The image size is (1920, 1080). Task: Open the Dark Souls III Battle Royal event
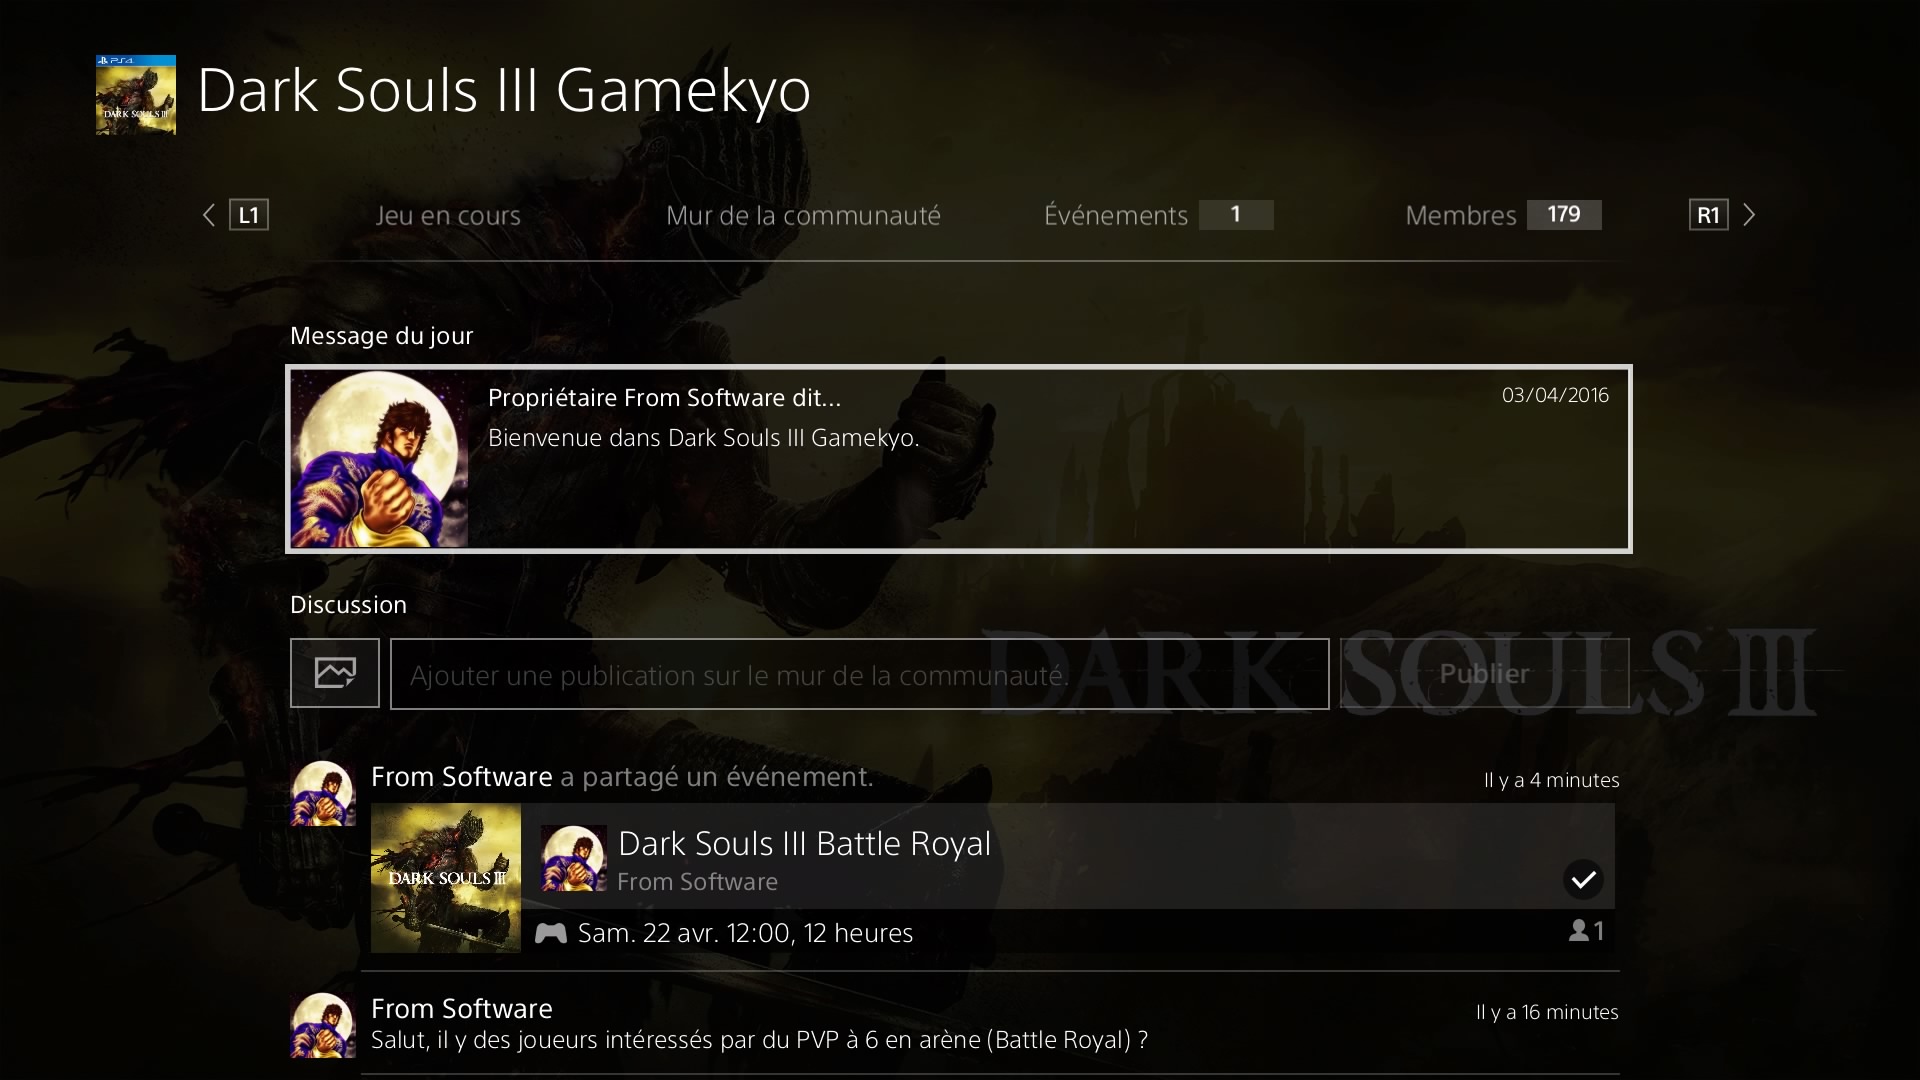992,878
